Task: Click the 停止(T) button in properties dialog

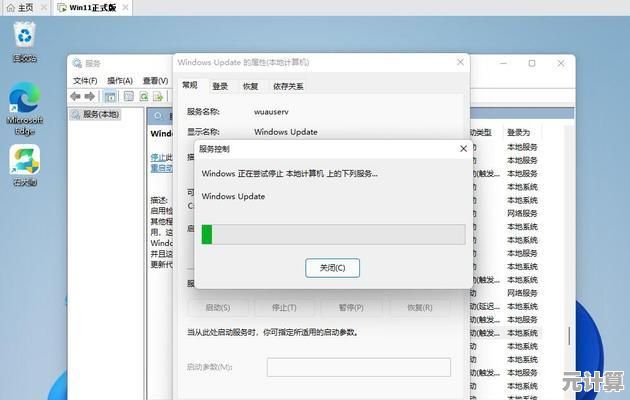Action: click(284, 308)
